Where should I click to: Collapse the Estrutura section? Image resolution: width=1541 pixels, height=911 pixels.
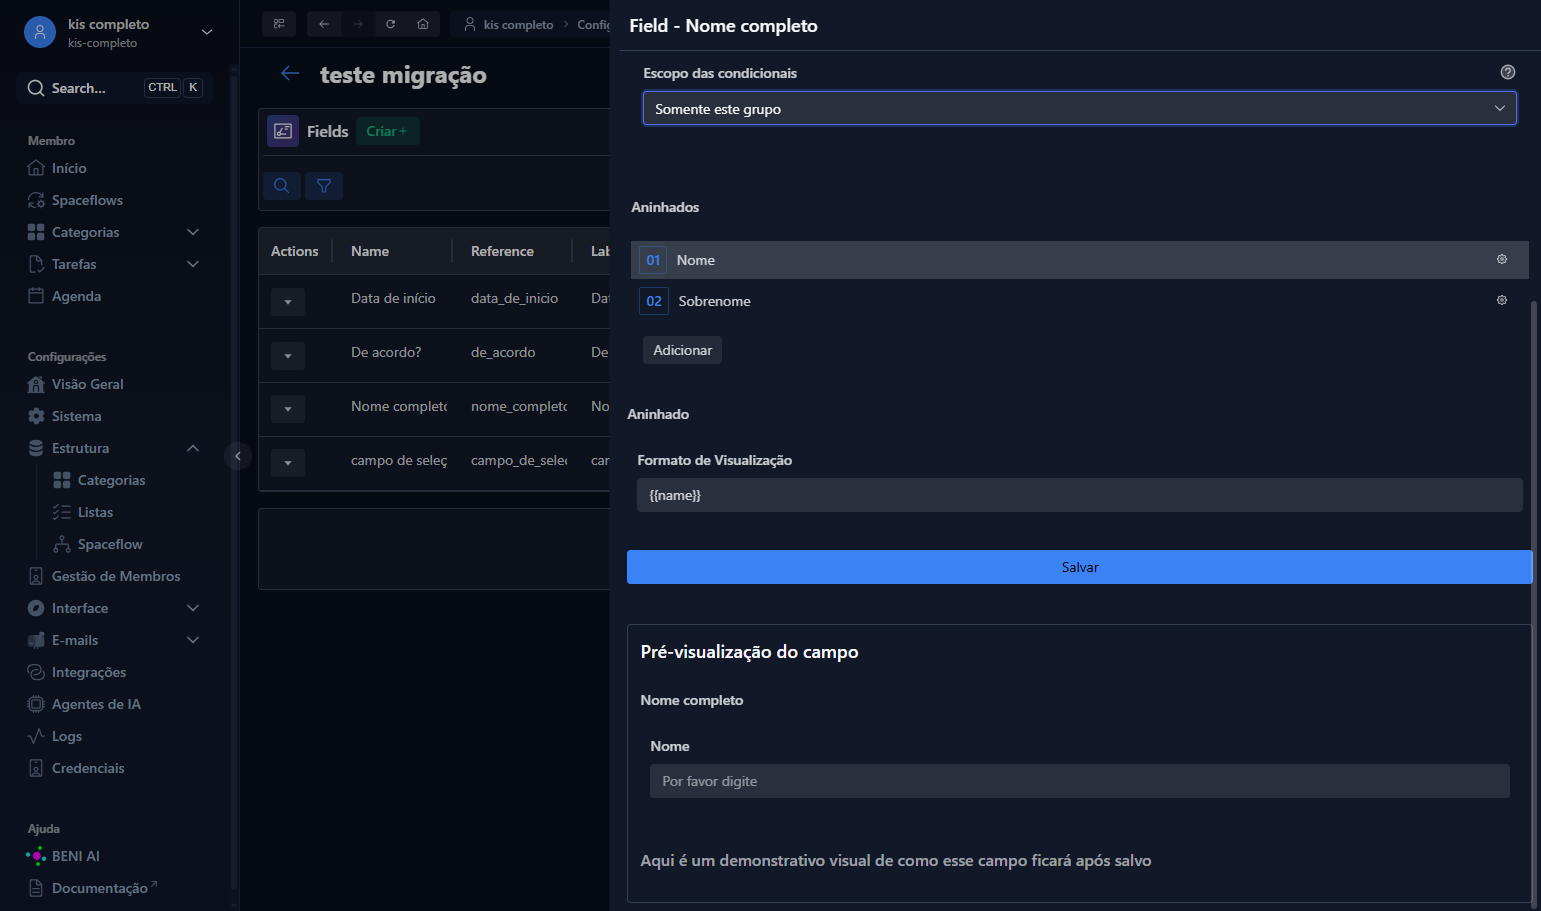pyautogui.click(x=193, y=448)
